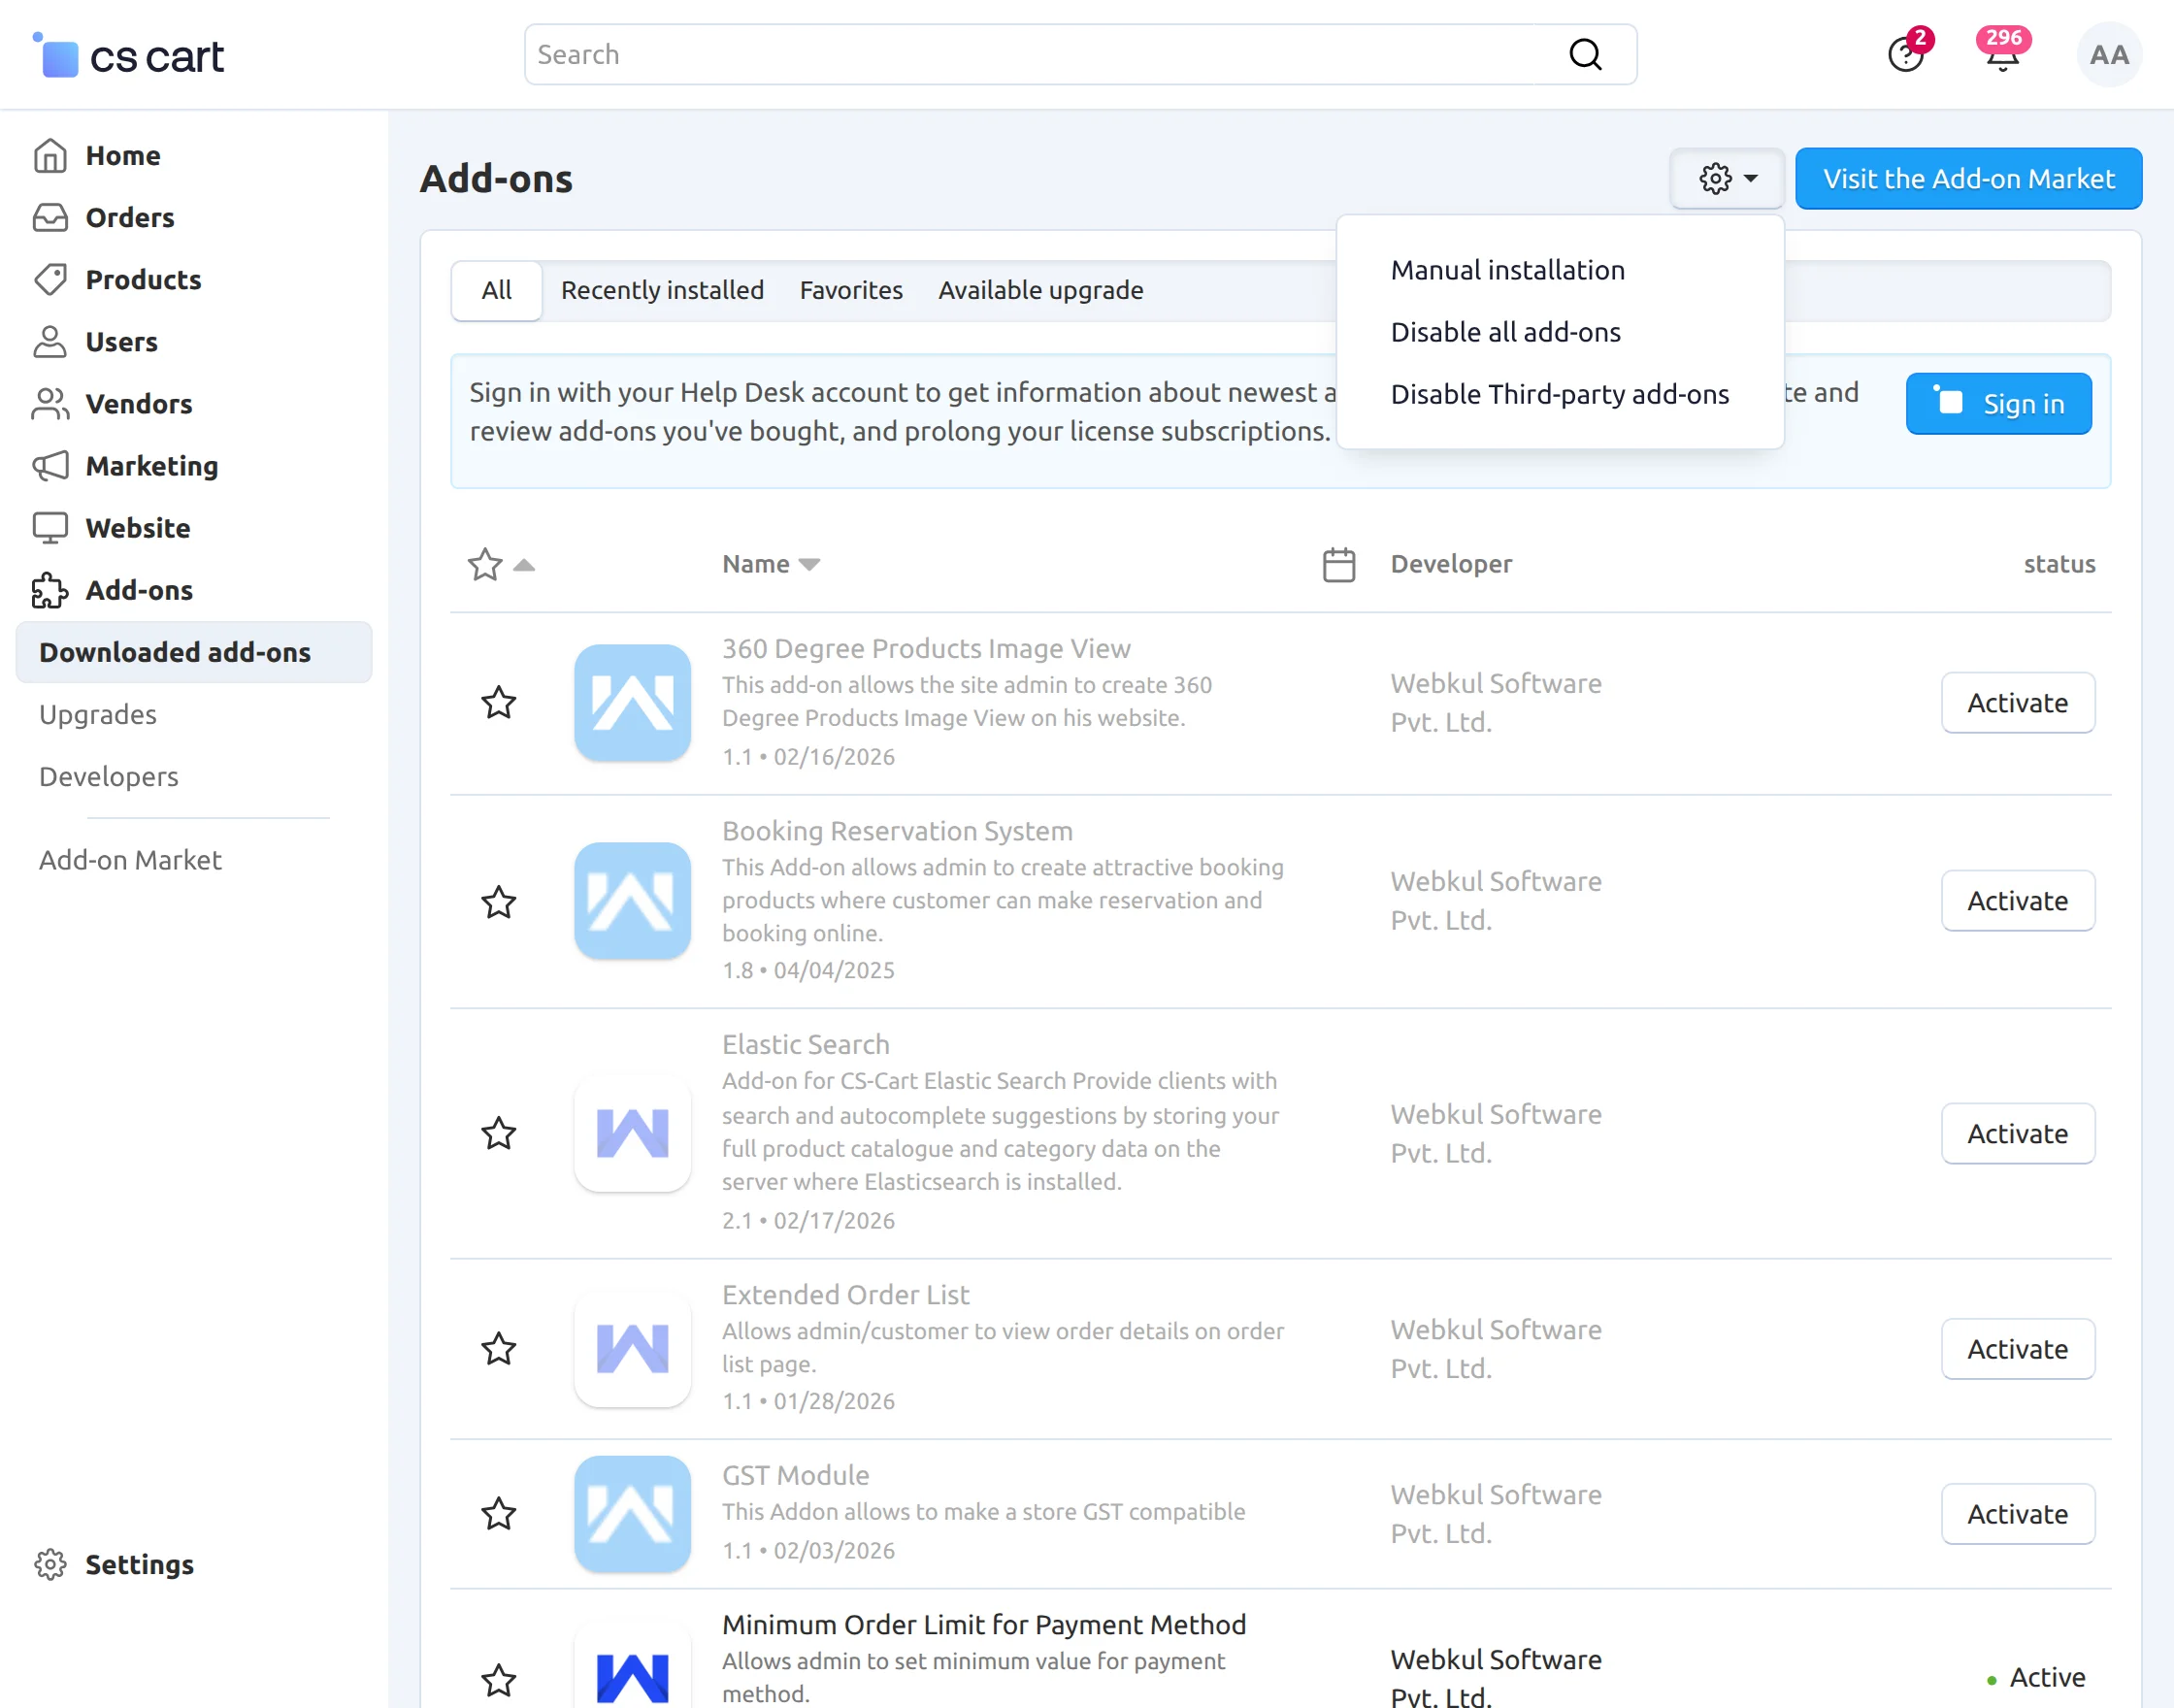This screenshot has height=1708, width=2174.
Task: Click the Marketing megaphone sidebar icon
Action: (x=50, y=466)
